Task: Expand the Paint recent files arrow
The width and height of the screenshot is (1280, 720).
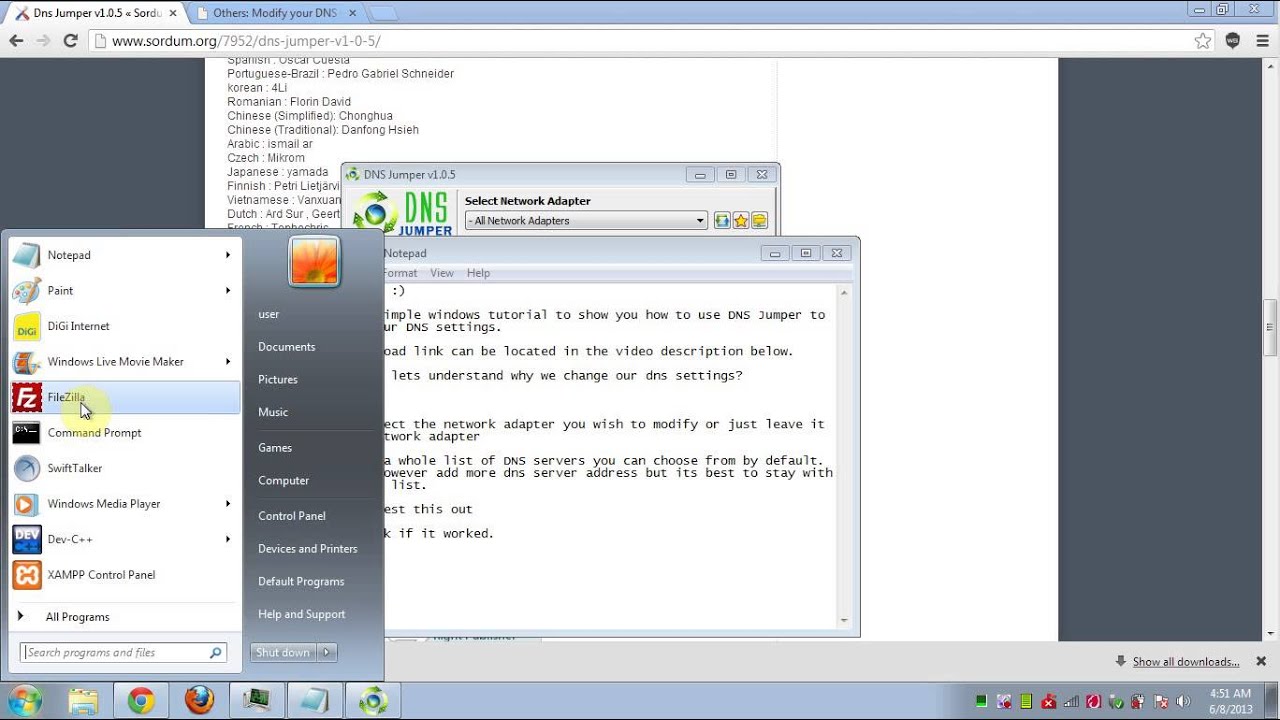Action: pos(228,290)
